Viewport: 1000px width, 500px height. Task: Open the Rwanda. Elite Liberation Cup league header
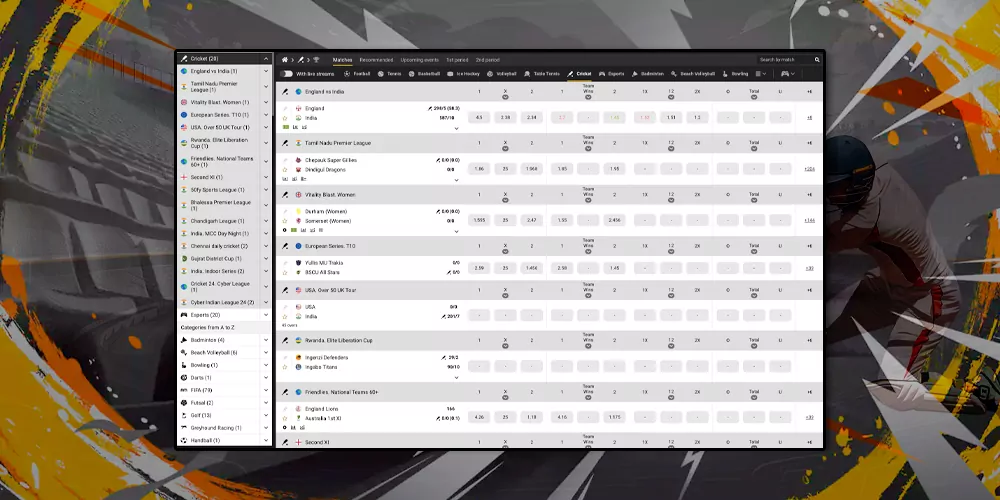click(x=339, y=341)
